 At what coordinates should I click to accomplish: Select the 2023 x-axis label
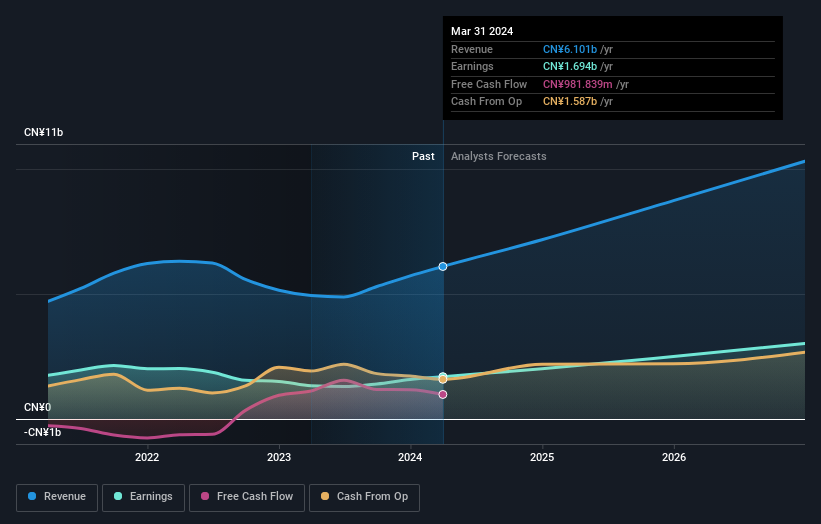pos(279,457)
